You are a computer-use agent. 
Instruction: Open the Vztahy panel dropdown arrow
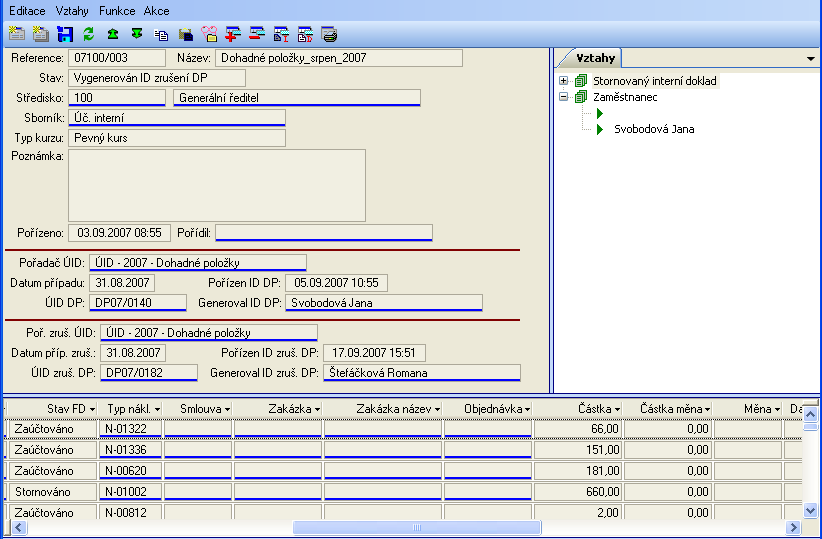(810, 59)
